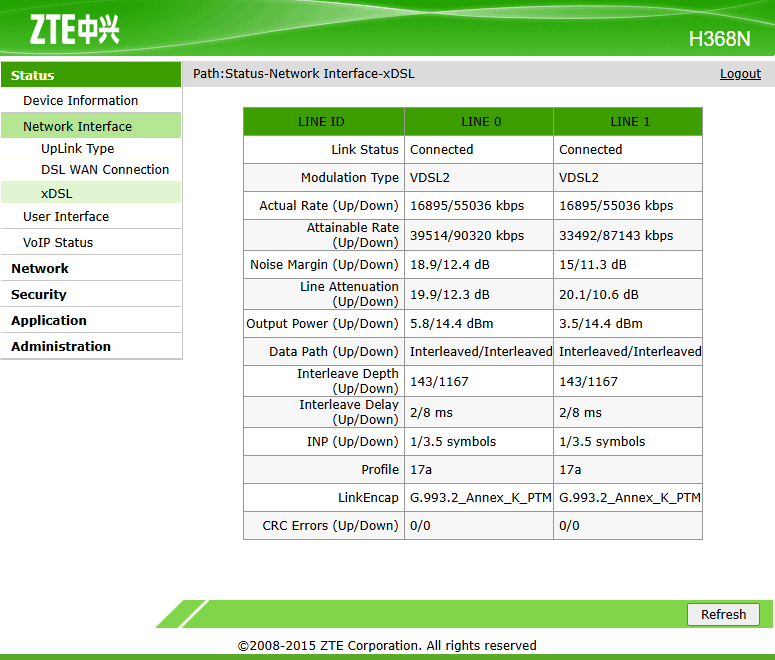775x660 pixels.
Task: Click Interleave Delay (Up/Down) label
Action: [x=348, y=412]
